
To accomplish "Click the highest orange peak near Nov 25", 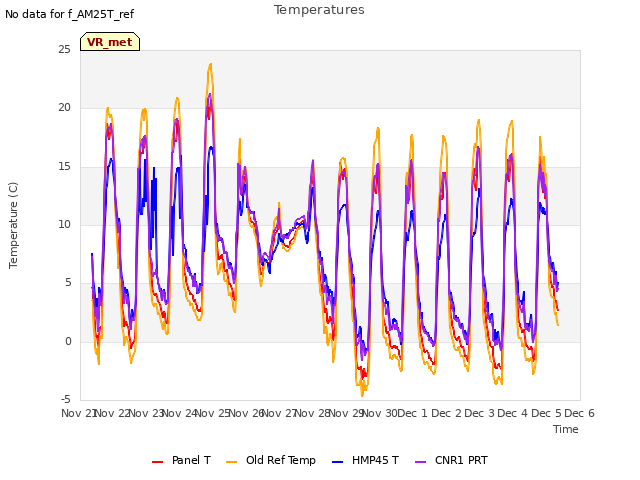I will click(x=211, y=64).
